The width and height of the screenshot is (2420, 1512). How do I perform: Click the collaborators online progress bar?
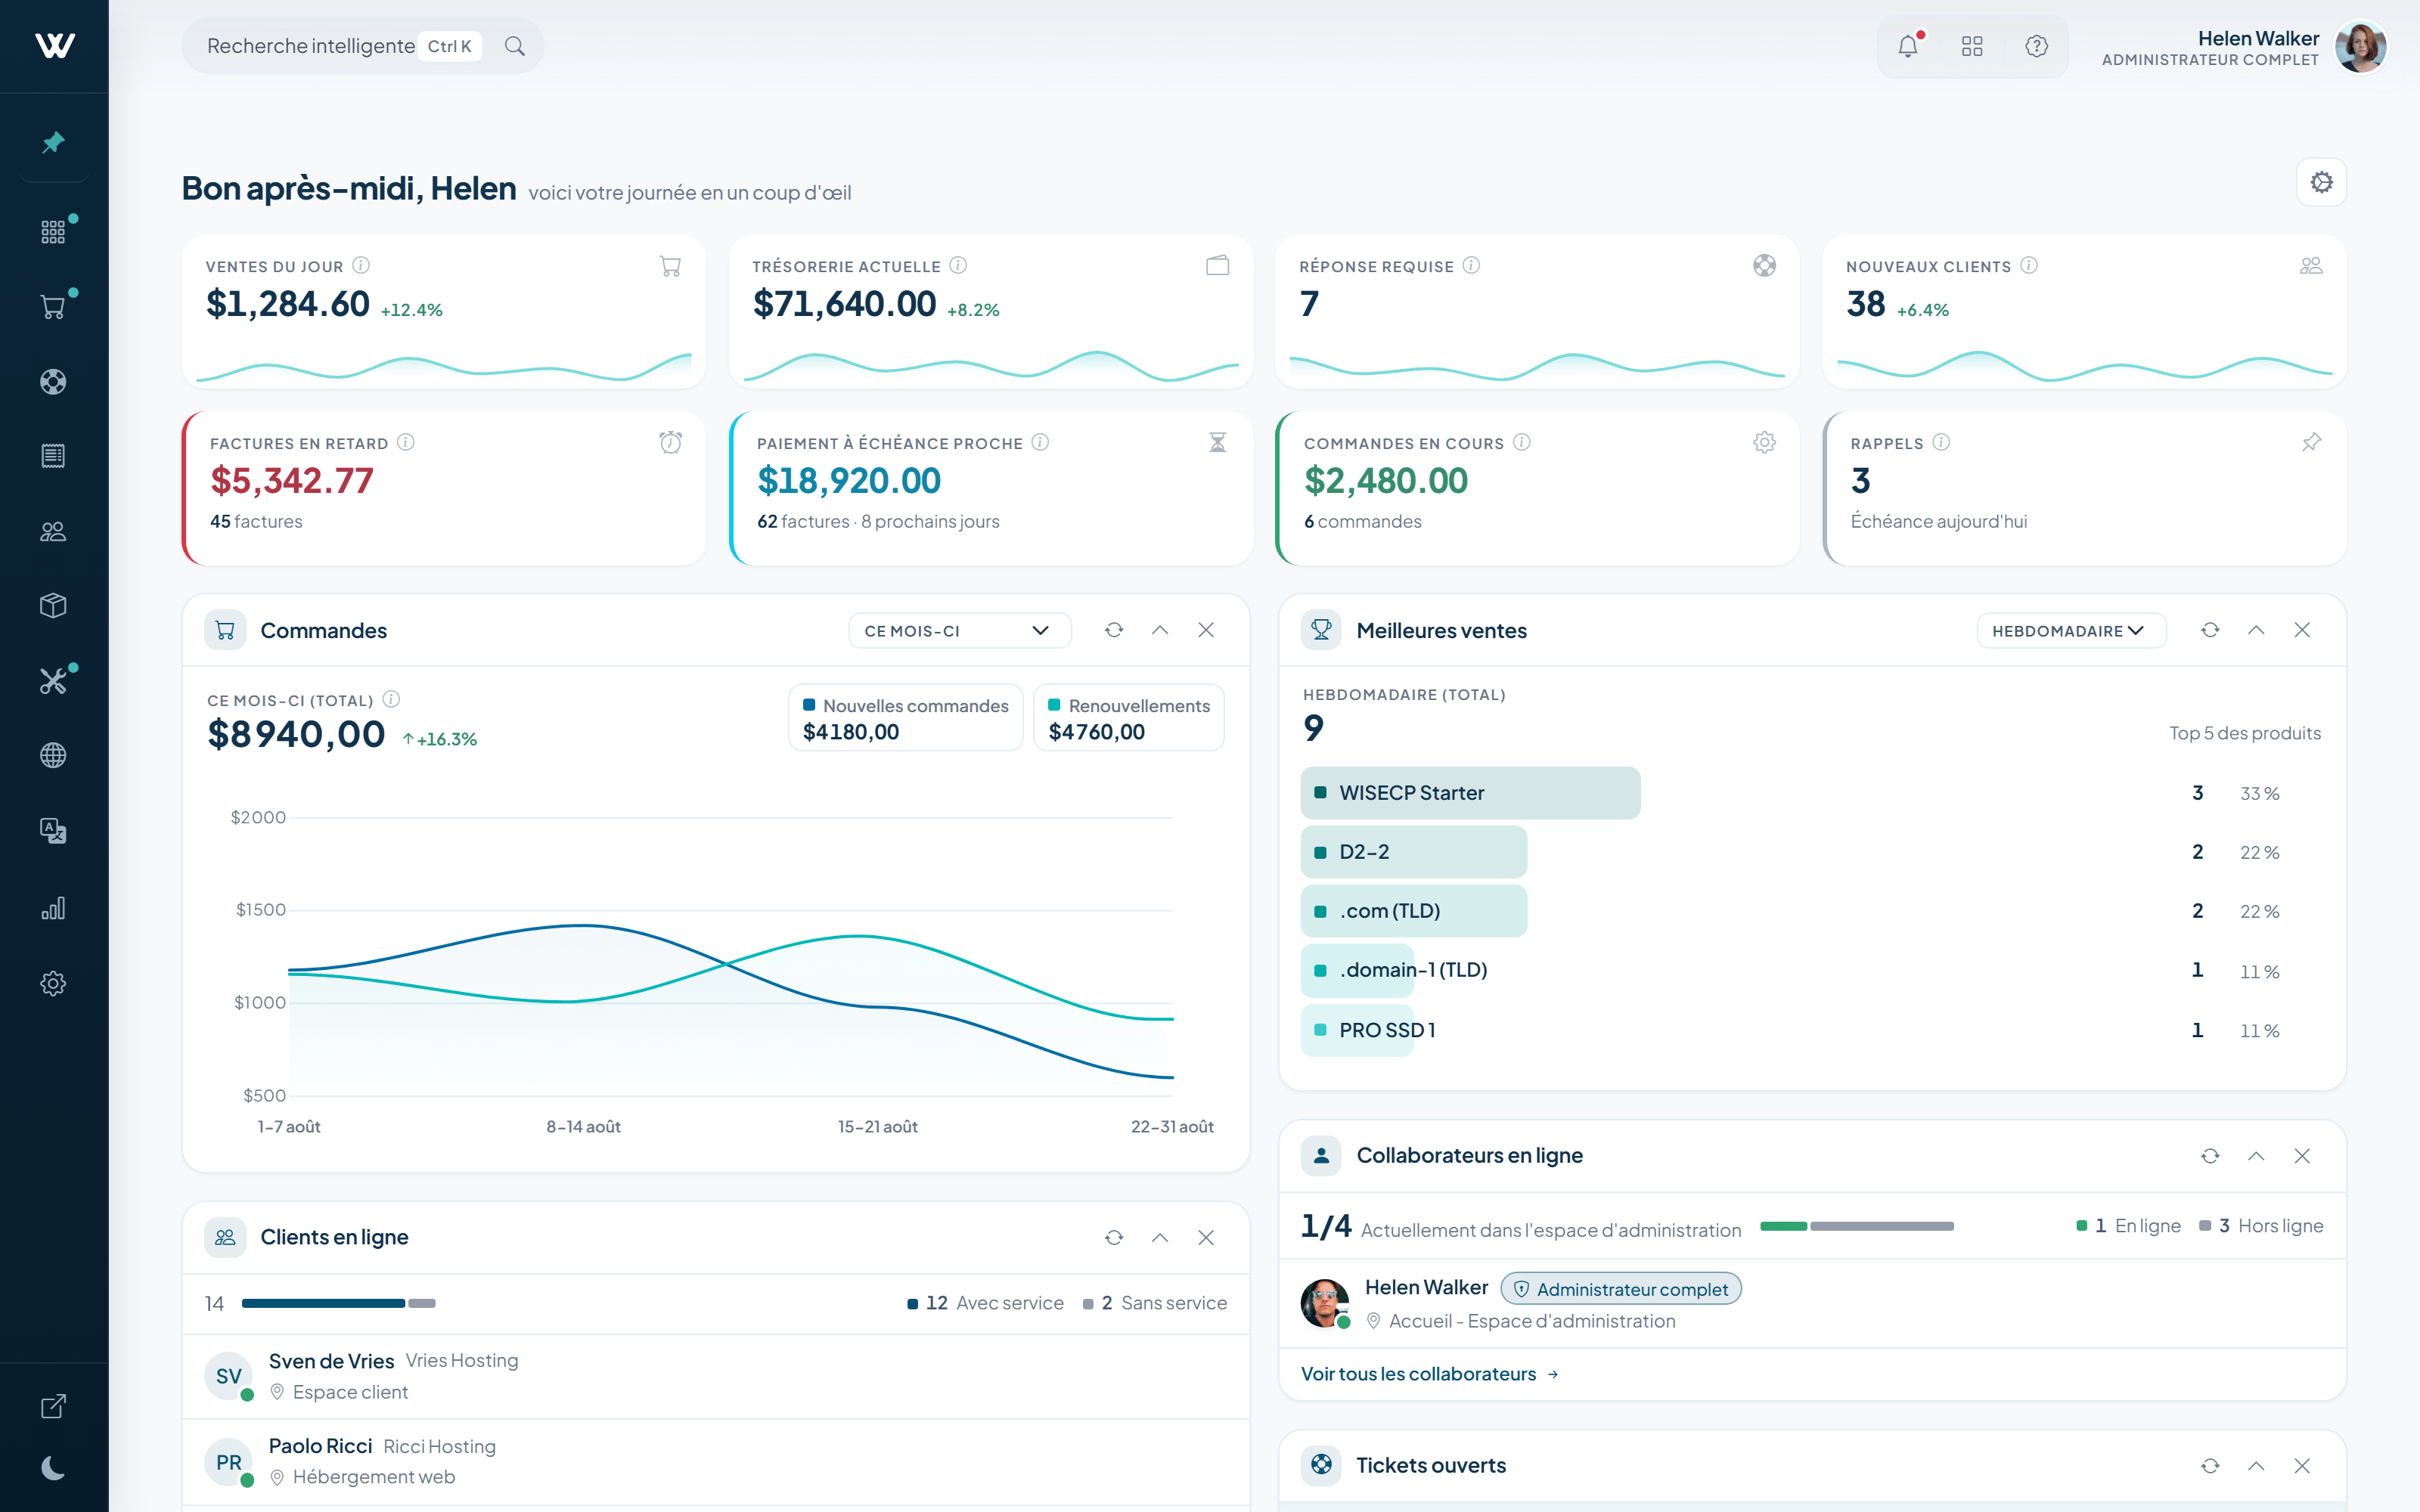pos(1857,1226)
